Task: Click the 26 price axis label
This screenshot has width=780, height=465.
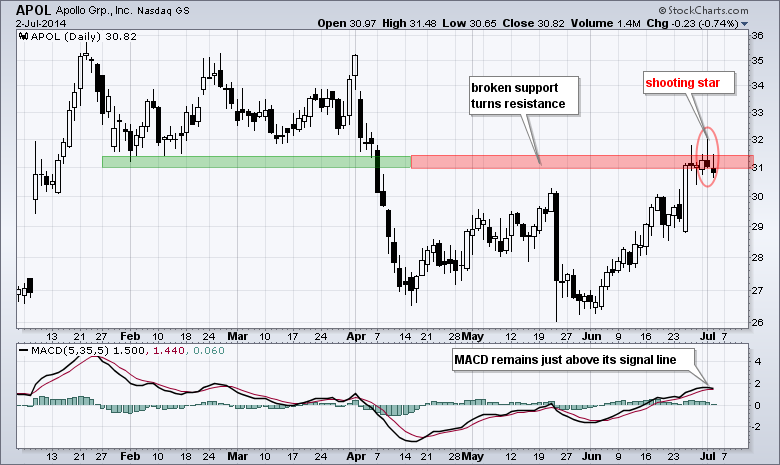Action: click(758, 322)
